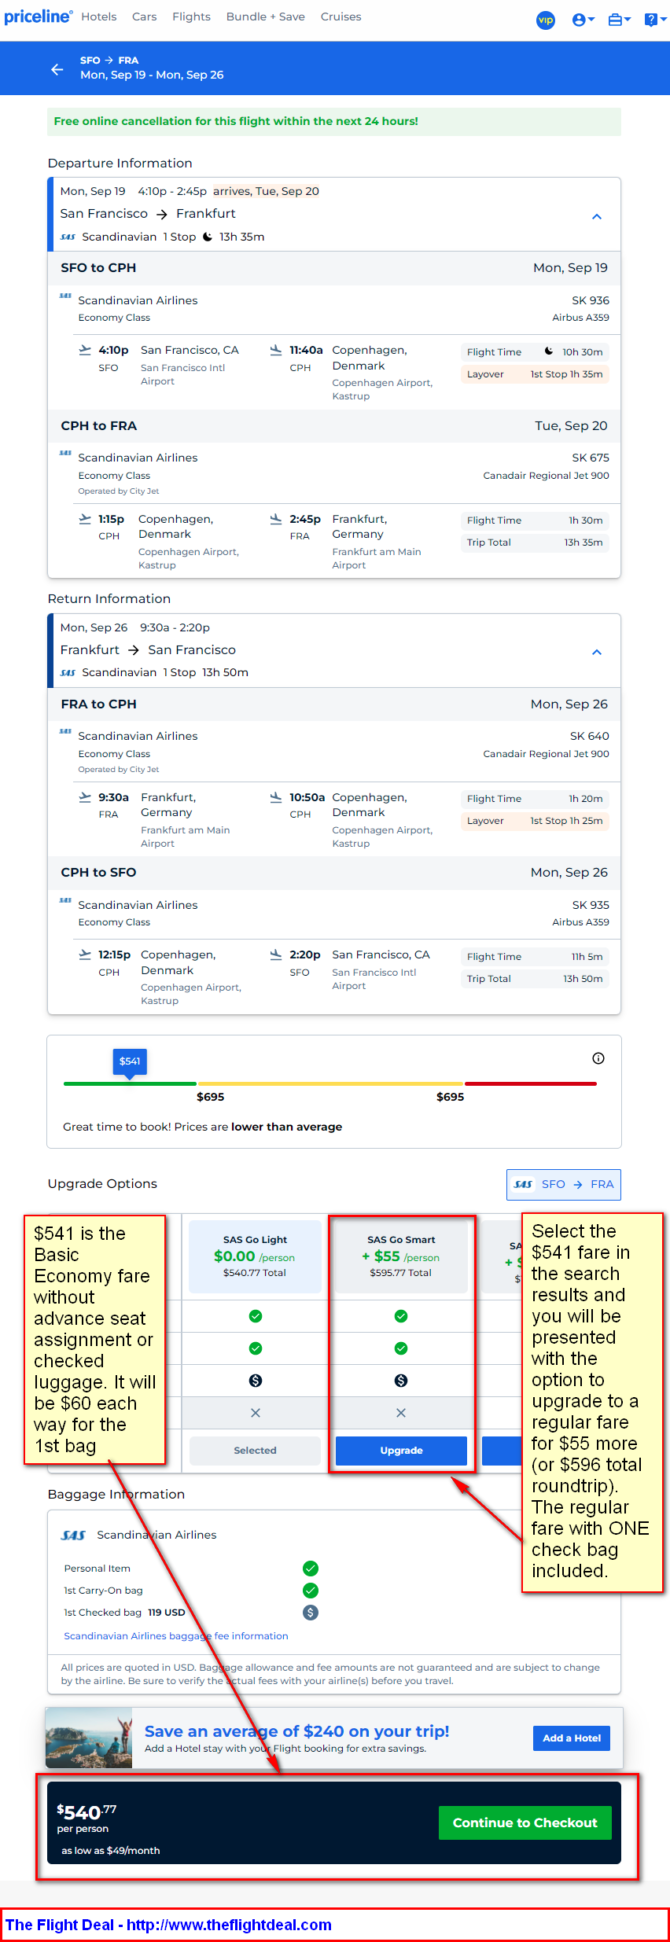Click dollar fee icon in SAS Go Light column

click(255, 1381)
